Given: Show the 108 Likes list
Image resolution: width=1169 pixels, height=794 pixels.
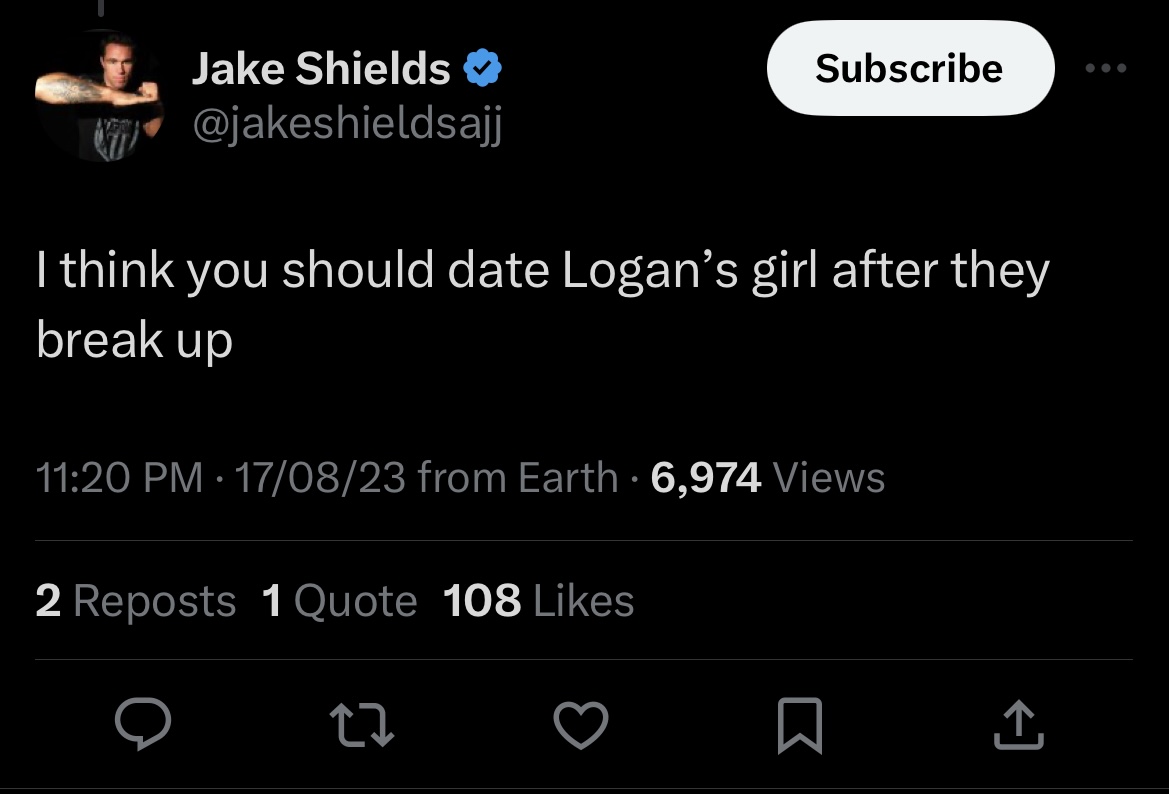Looking at the screenshot, I should (x=538, y=601).
